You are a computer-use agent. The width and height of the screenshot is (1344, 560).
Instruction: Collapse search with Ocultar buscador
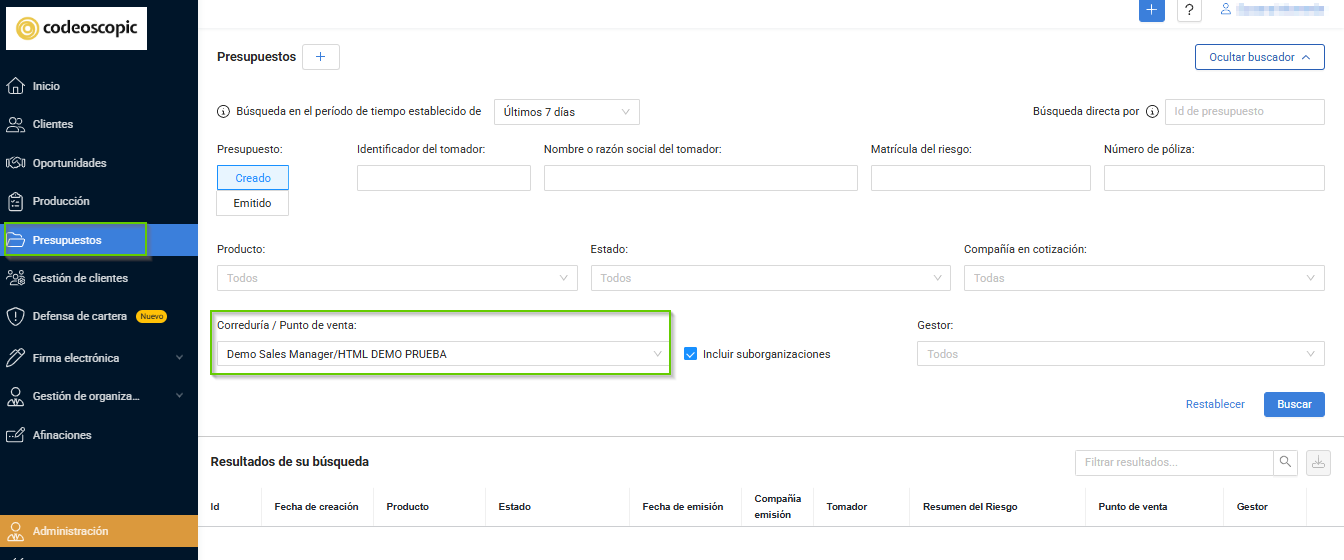(1260, 57)
